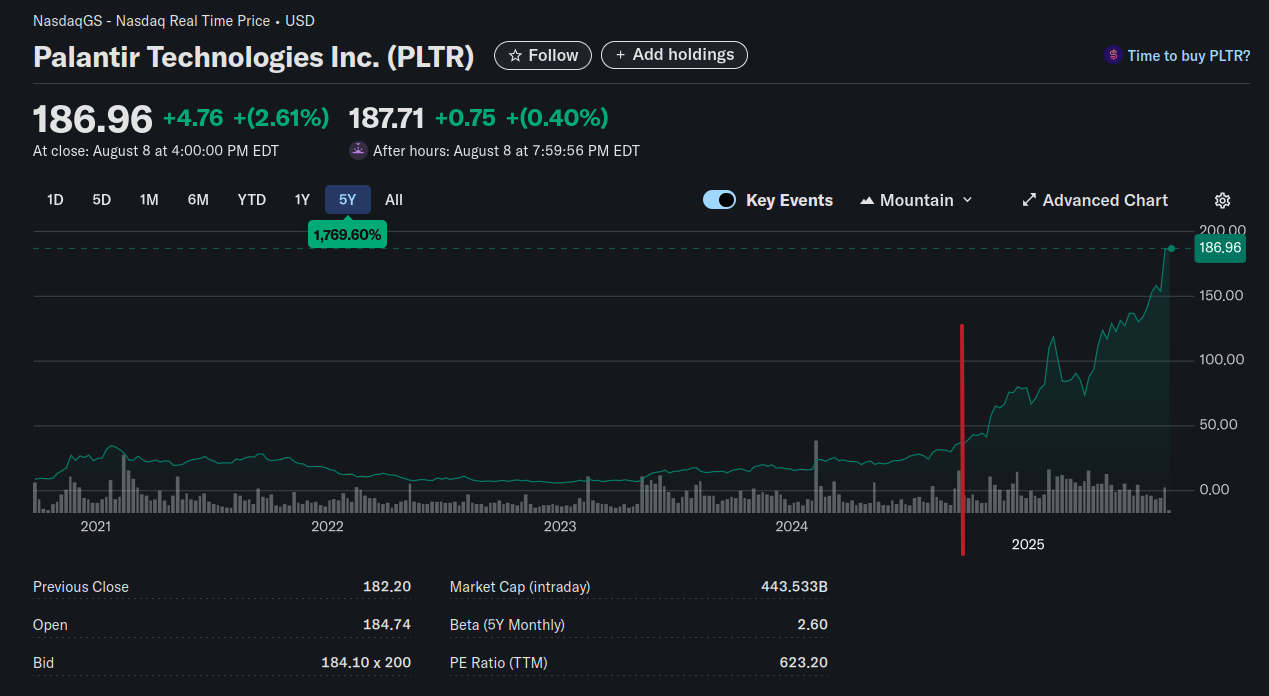The width and height of the screenshot is (1269, 696).
Task: Click the 623.20 PE ratio value
Action: pyautogui.click(x=804, y=663)
